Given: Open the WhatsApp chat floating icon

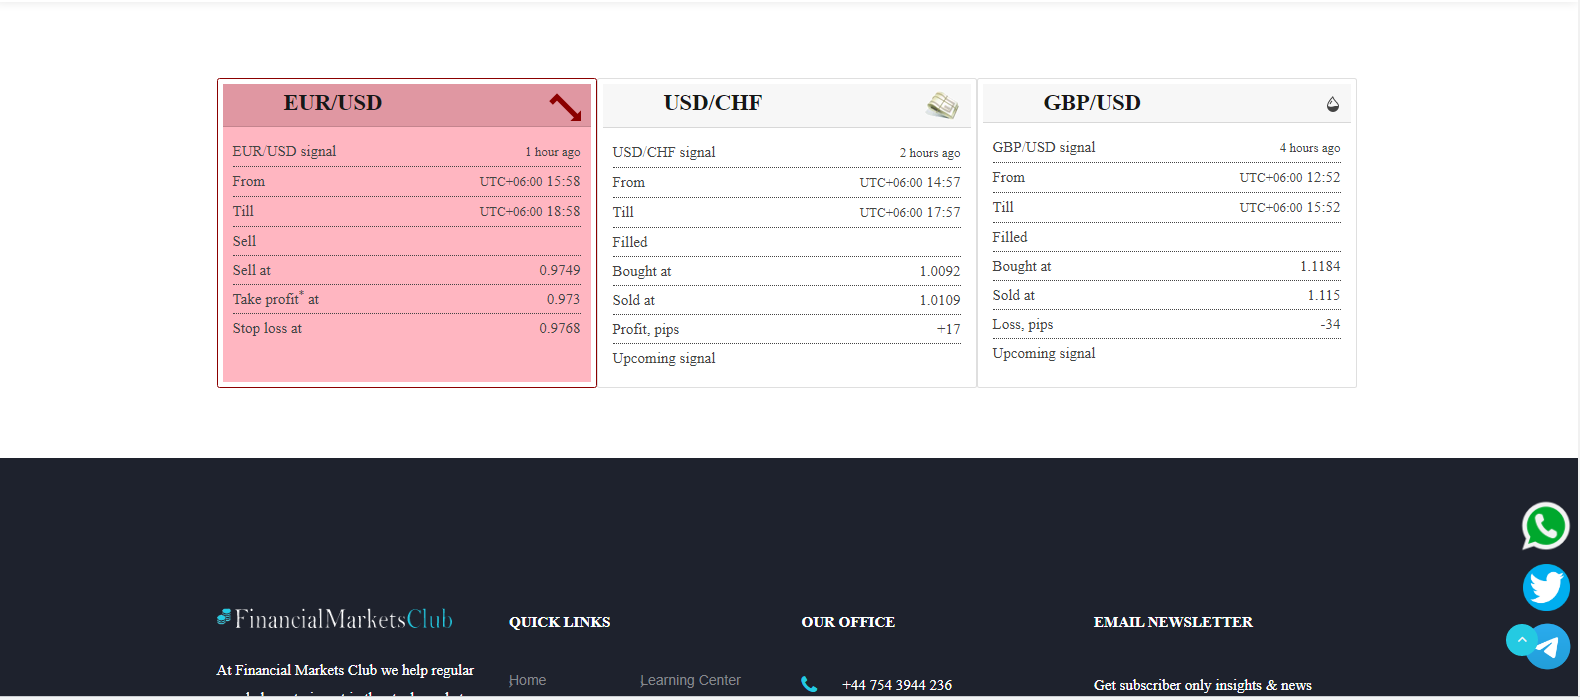Looking at the screenshot, I should (x=1545, y=526).
